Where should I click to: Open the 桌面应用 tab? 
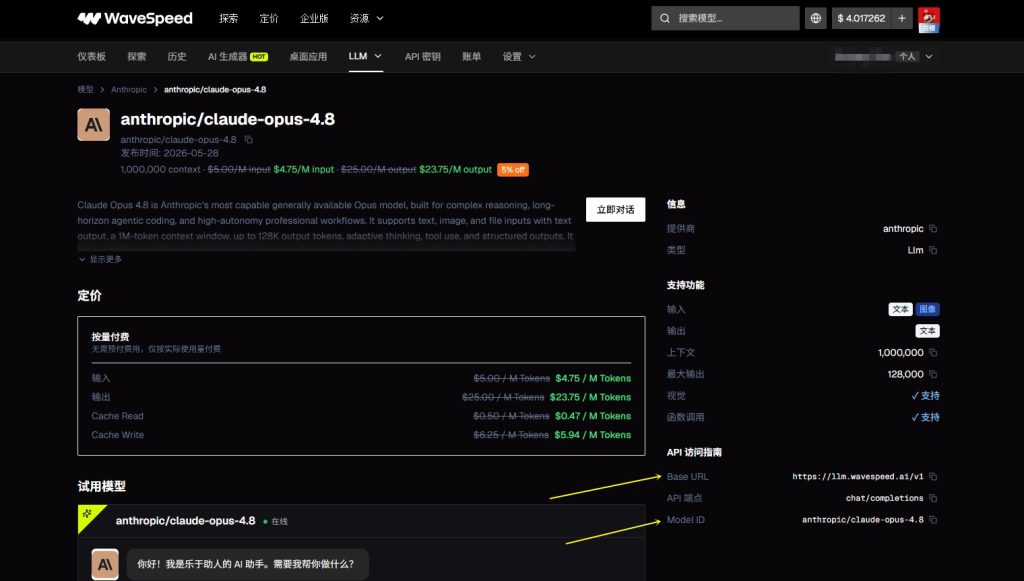point(308,57)
